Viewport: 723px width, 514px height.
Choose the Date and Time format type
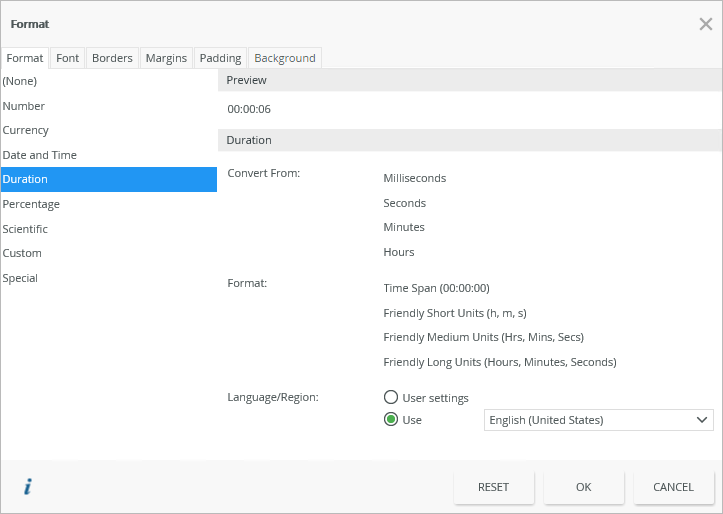point(40,155)
